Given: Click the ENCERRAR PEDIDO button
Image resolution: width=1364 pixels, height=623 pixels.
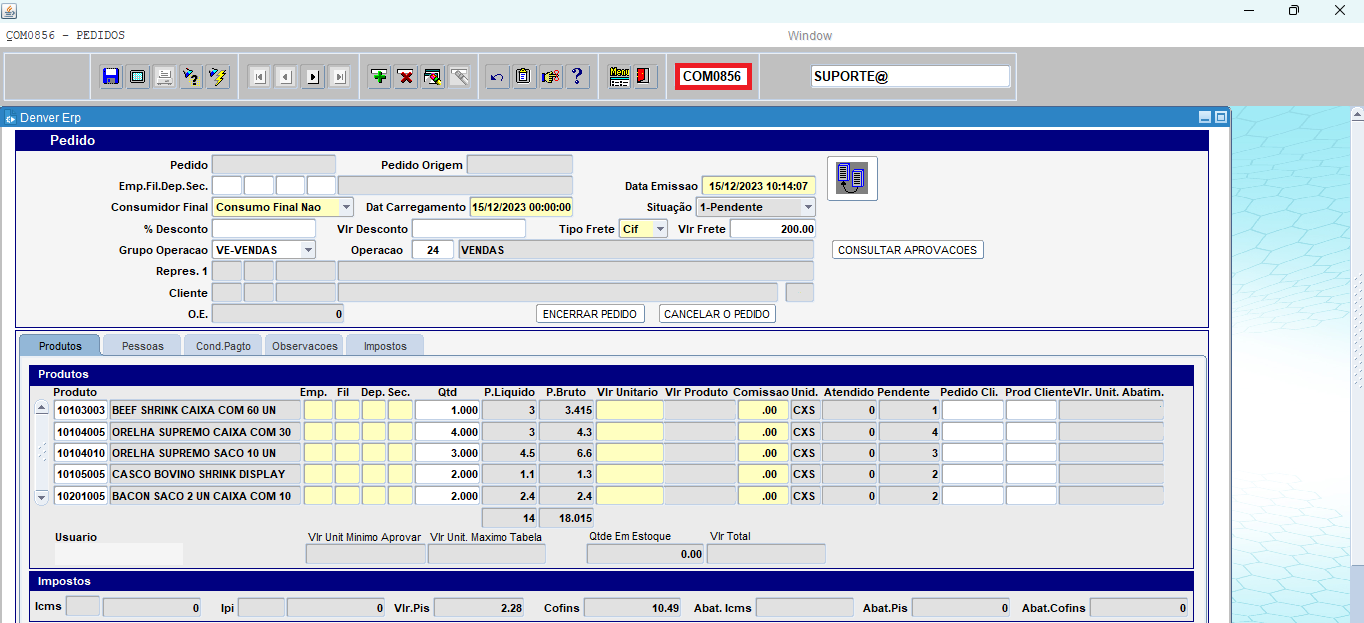Looking at the screenshot, I should click(x=590, y=314).
